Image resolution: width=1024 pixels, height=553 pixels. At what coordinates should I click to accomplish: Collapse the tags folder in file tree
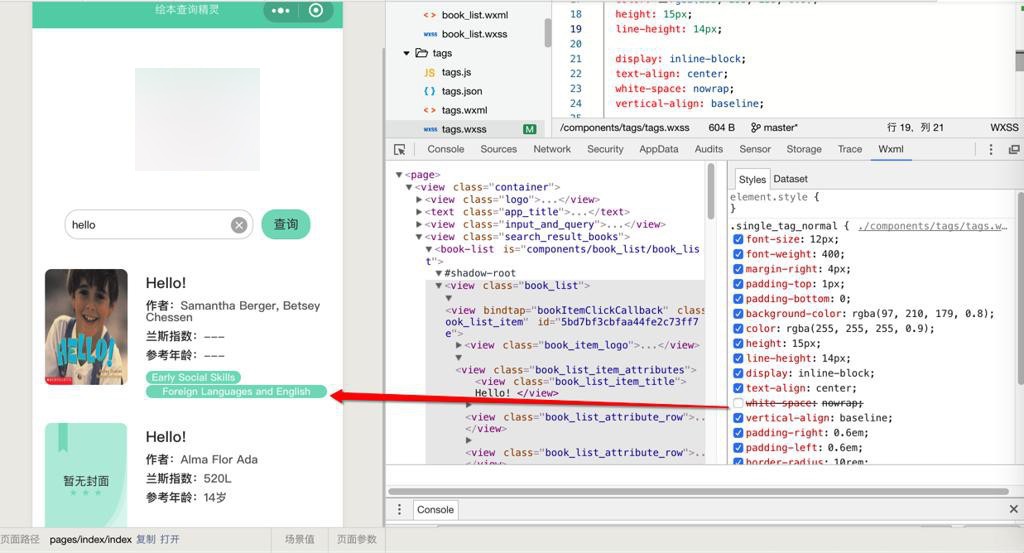(x=406, y=53)
